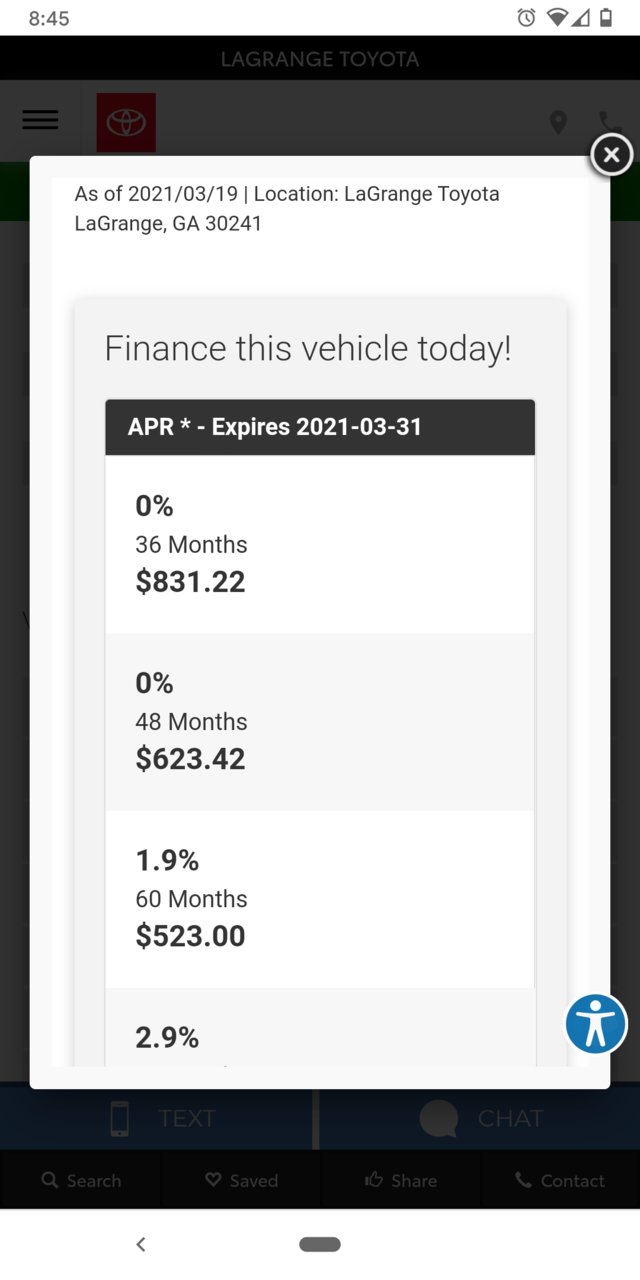
Task: Tap the Android back navigation arrow
Action: point(141,1244)
